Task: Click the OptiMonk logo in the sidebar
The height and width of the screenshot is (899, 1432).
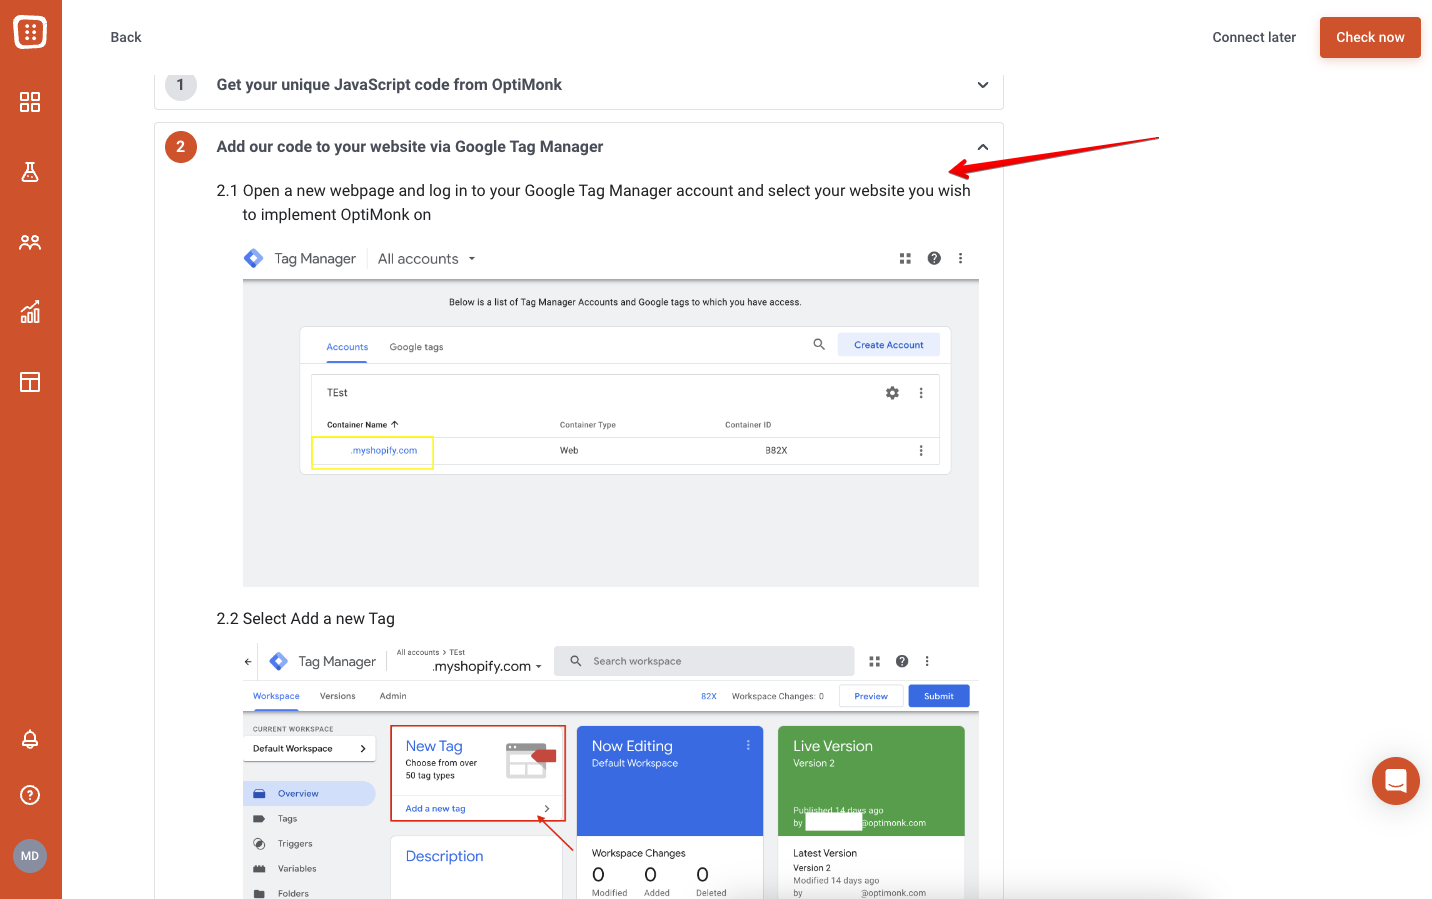Action: point(30,32)
